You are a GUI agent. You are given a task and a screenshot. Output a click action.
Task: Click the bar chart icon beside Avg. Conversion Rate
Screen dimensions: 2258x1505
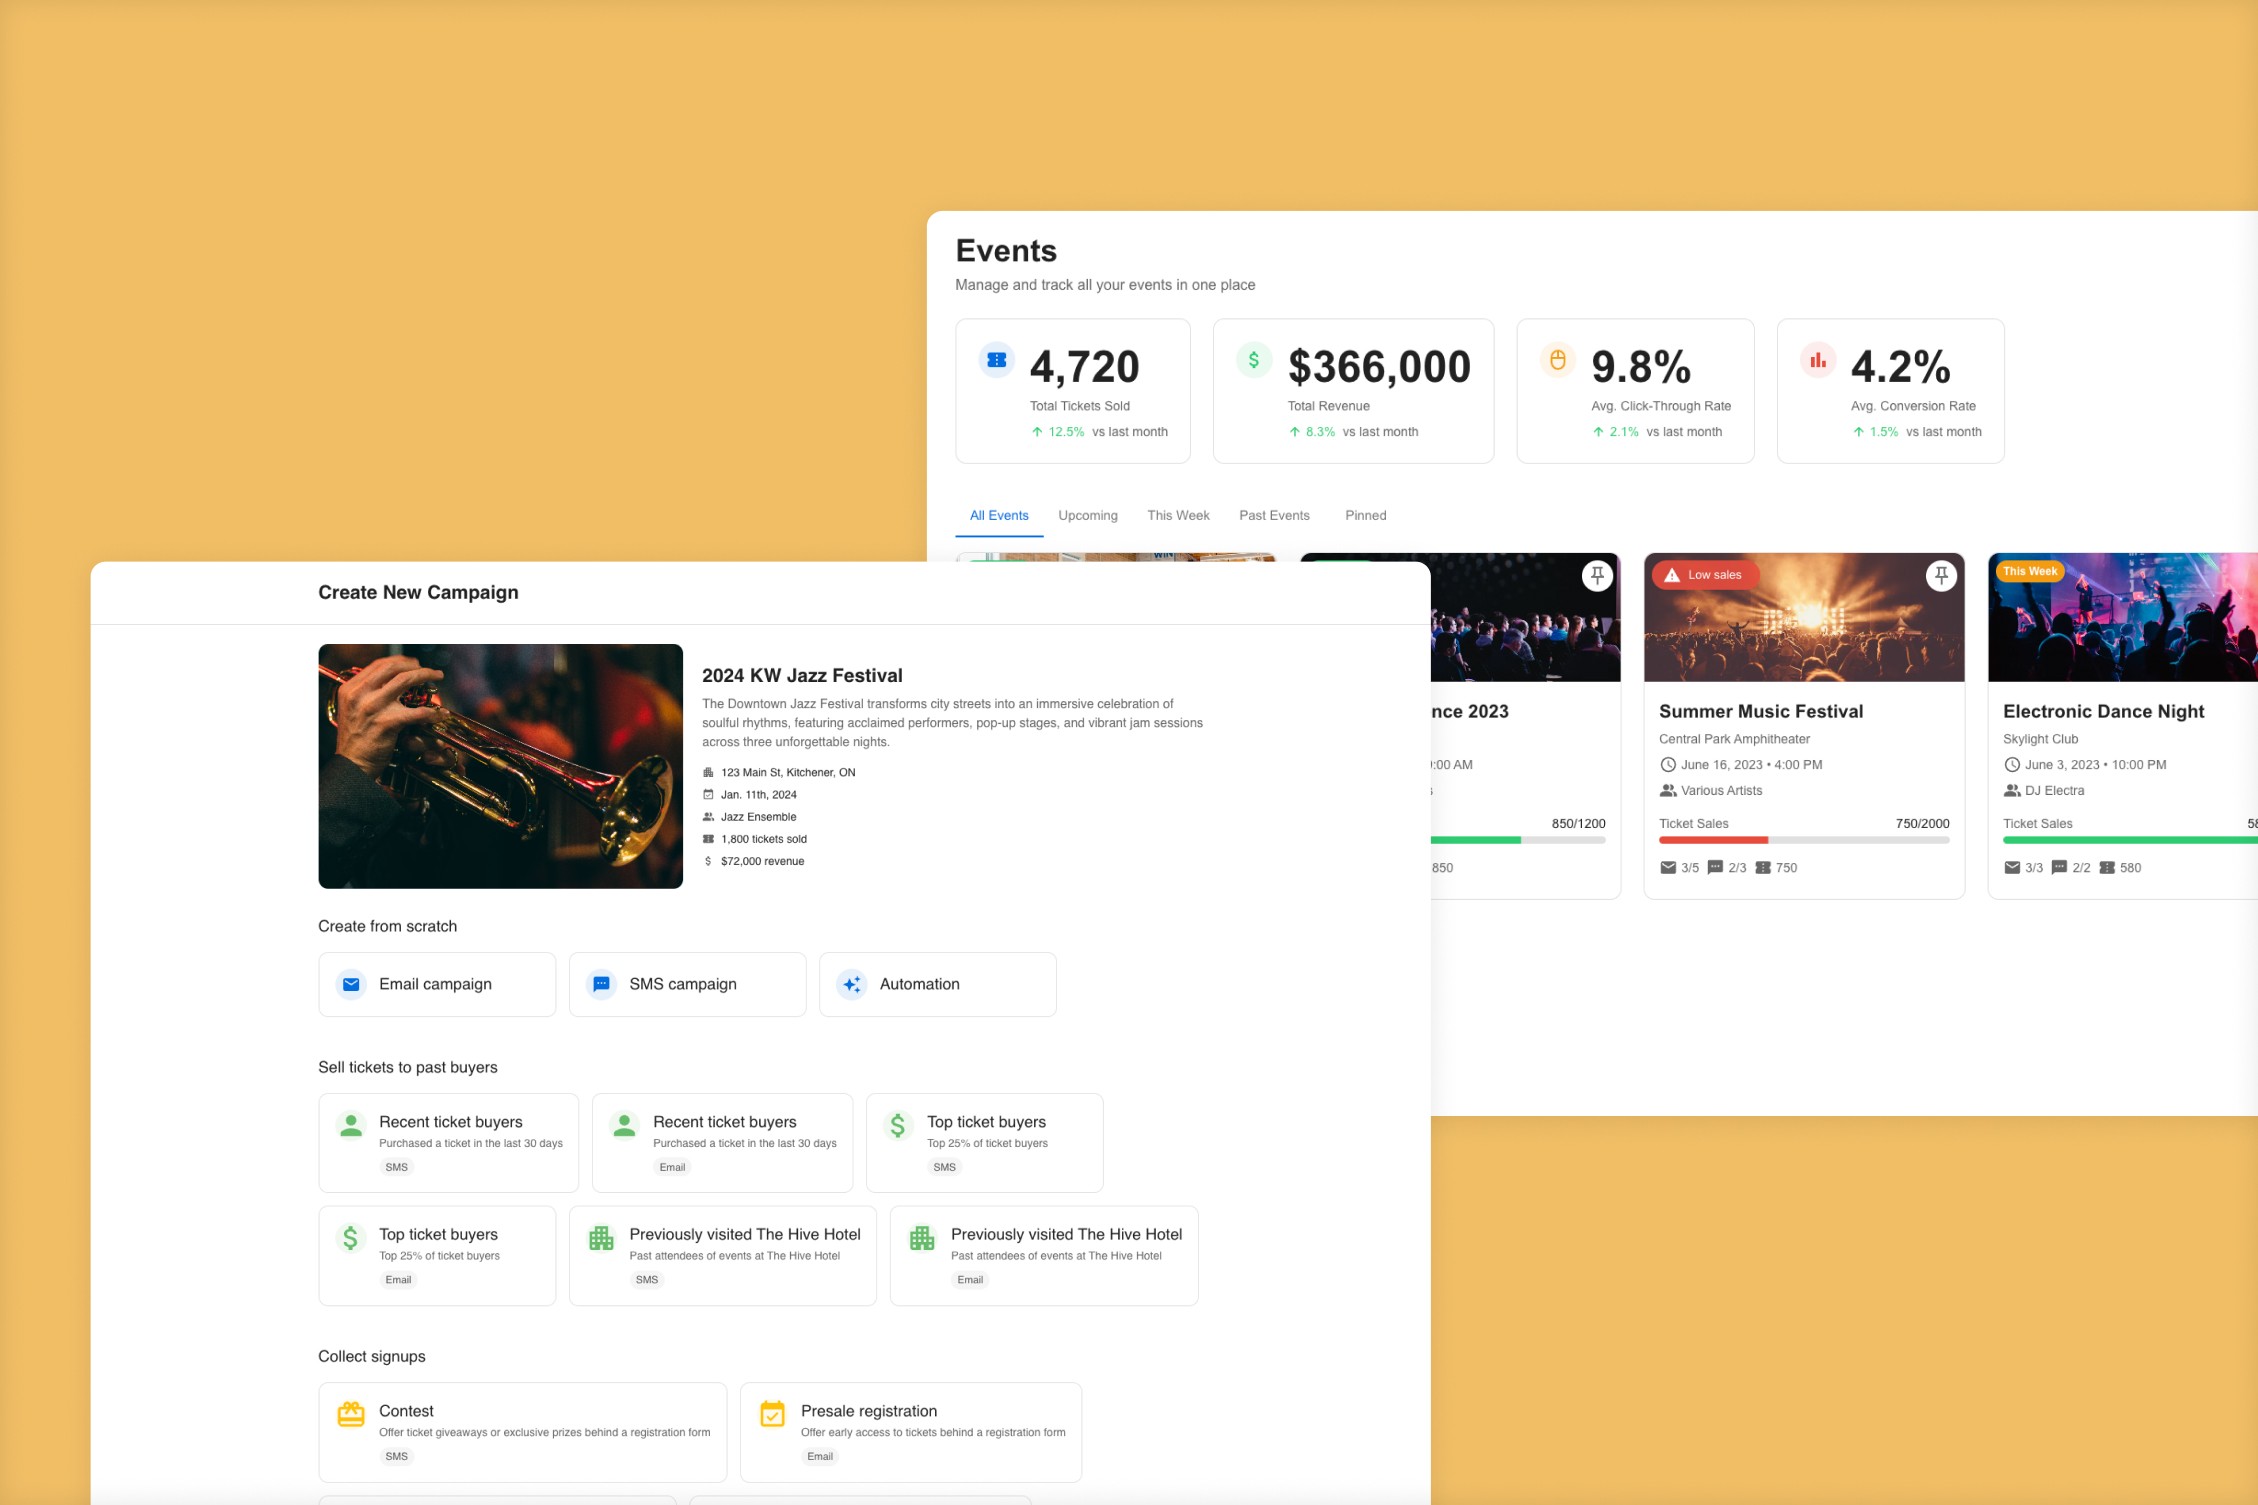[1817, 360]
